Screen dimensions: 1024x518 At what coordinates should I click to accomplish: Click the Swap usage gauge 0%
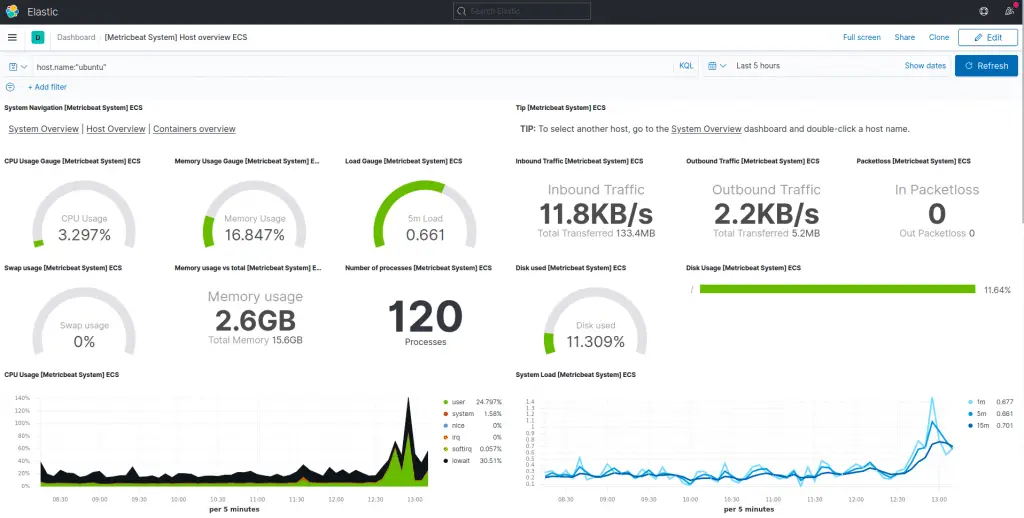pos(84,321)
